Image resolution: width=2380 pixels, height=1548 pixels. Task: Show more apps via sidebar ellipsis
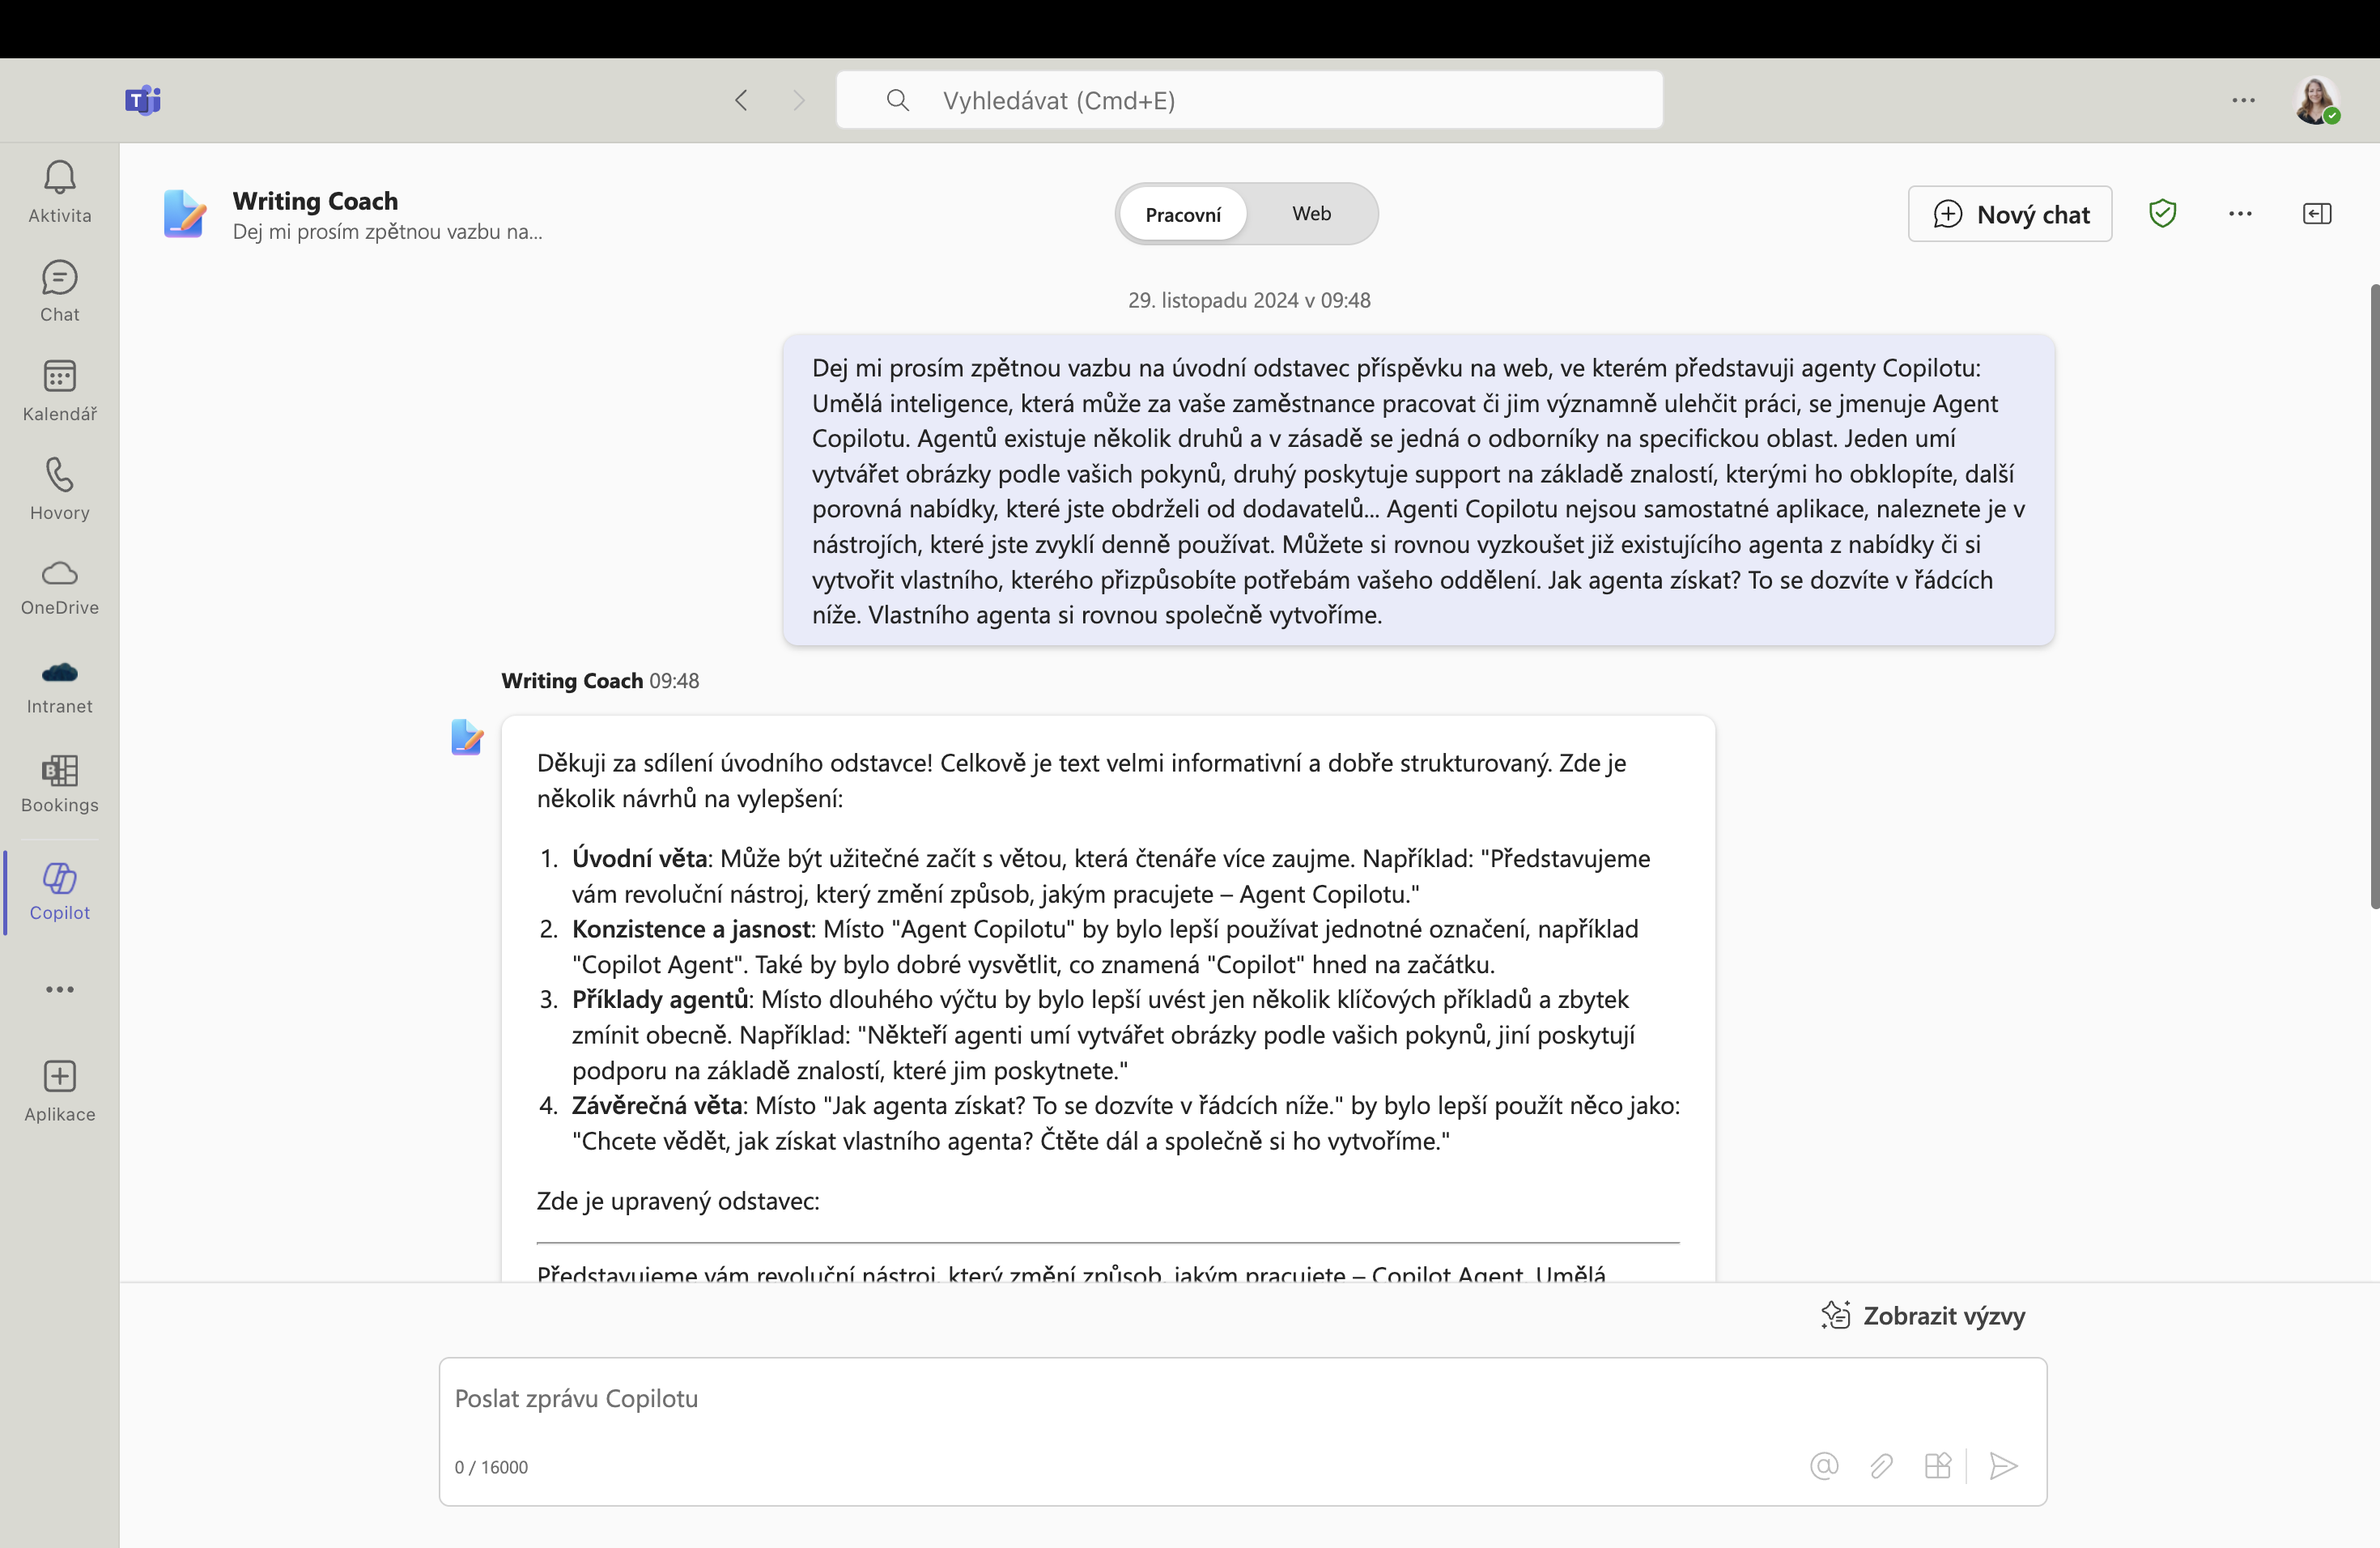[60, 989]
